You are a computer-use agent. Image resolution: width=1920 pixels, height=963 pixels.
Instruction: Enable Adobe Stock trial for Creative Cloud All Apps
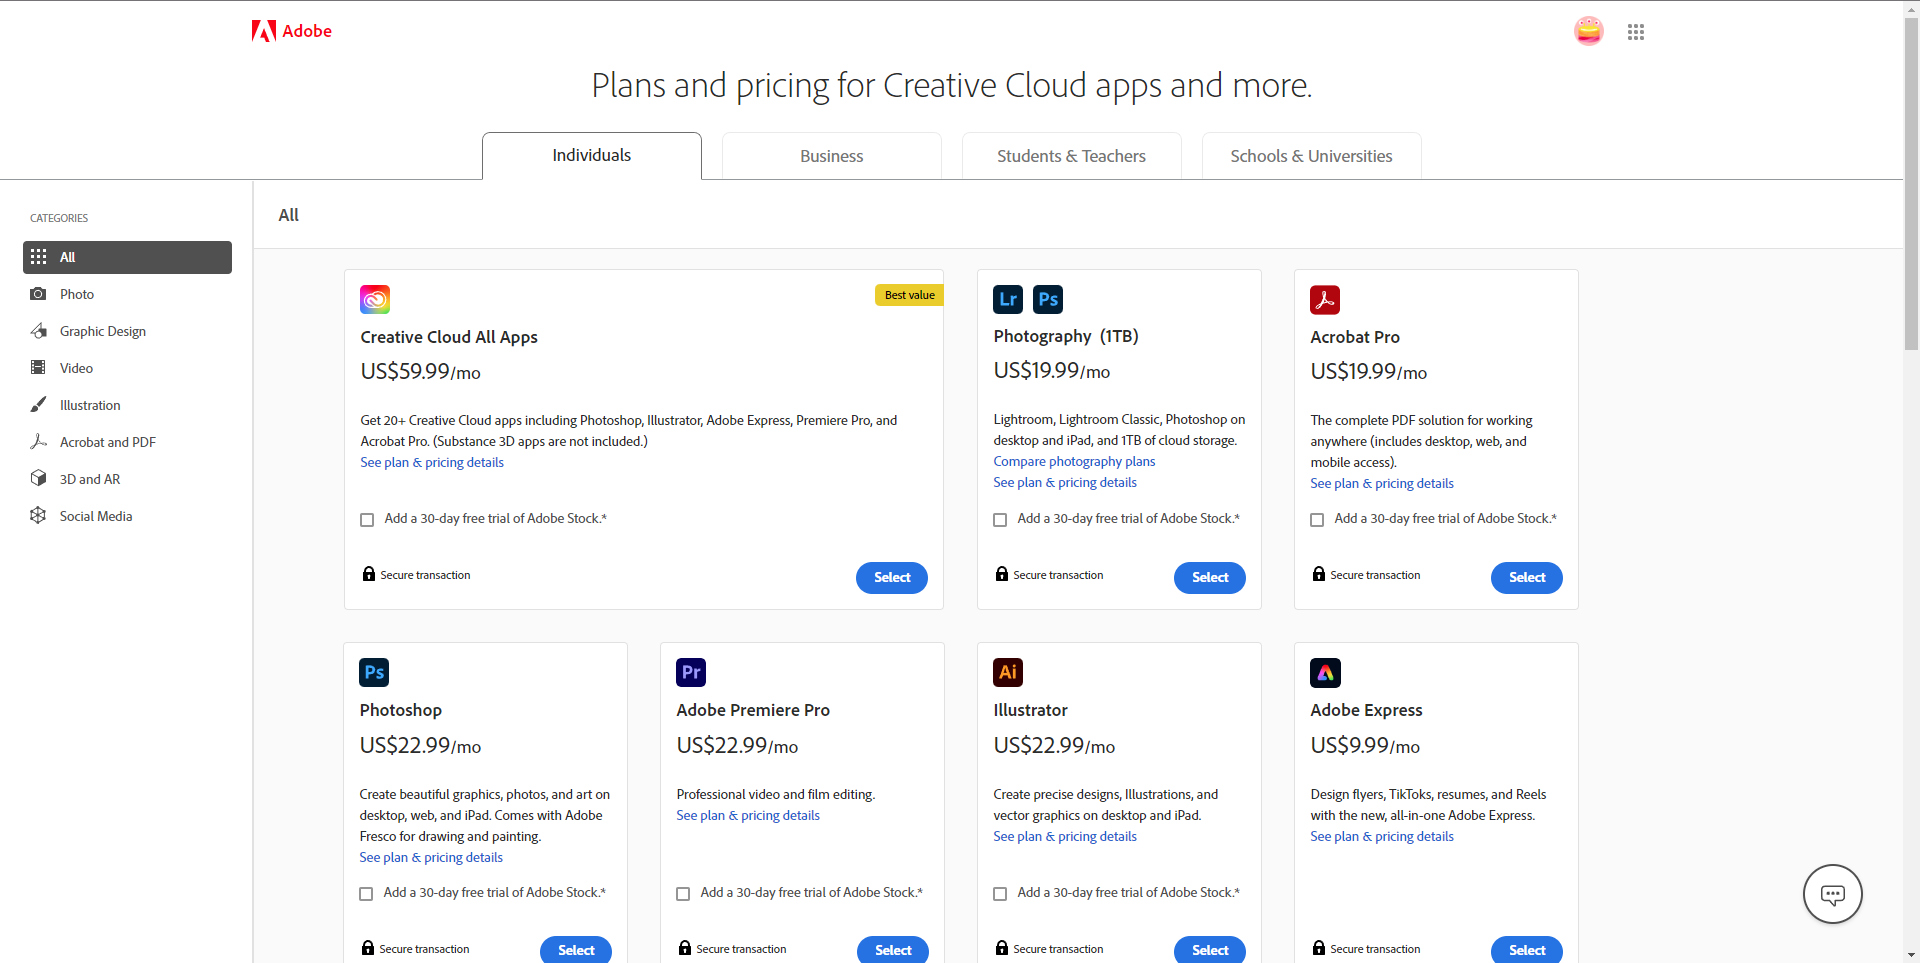(367, 520)
